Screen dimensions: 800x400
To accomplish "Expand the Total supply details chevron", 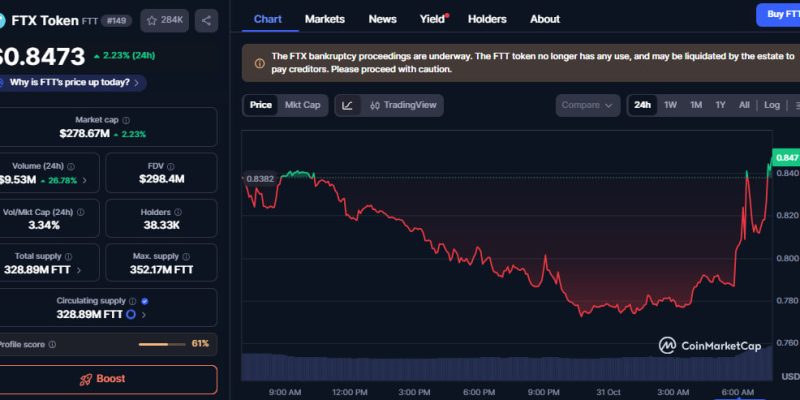I will (x=79, y=270).
